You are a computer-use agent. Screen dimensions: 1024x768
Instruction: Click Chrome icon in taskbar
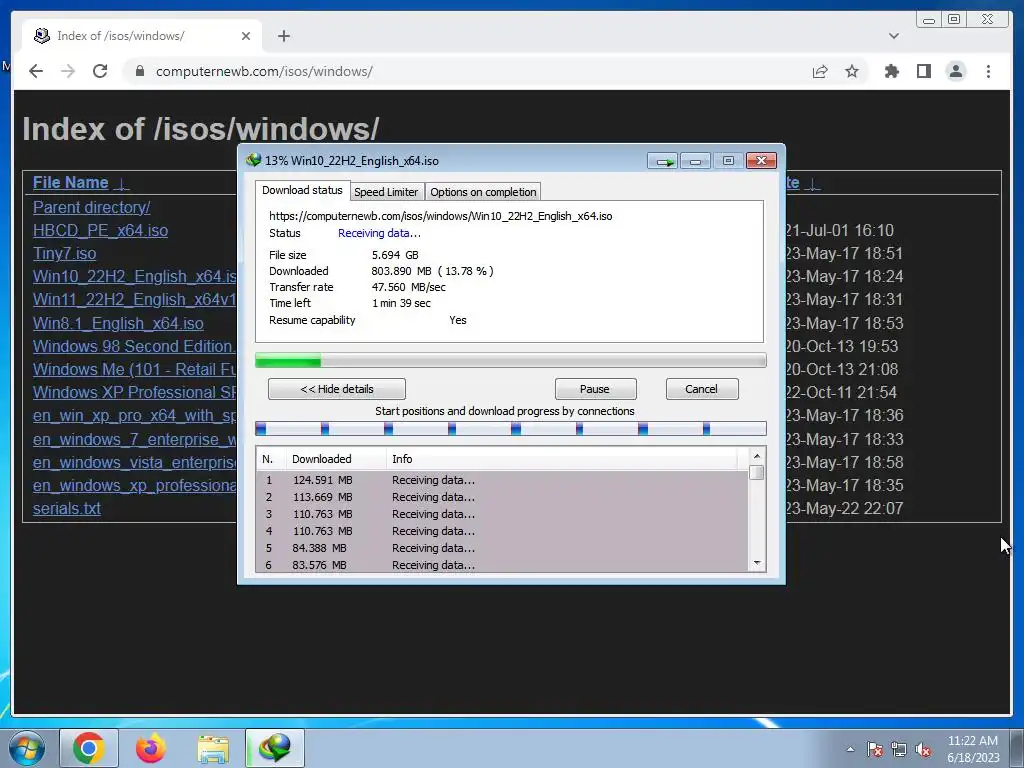click(89, 748)
